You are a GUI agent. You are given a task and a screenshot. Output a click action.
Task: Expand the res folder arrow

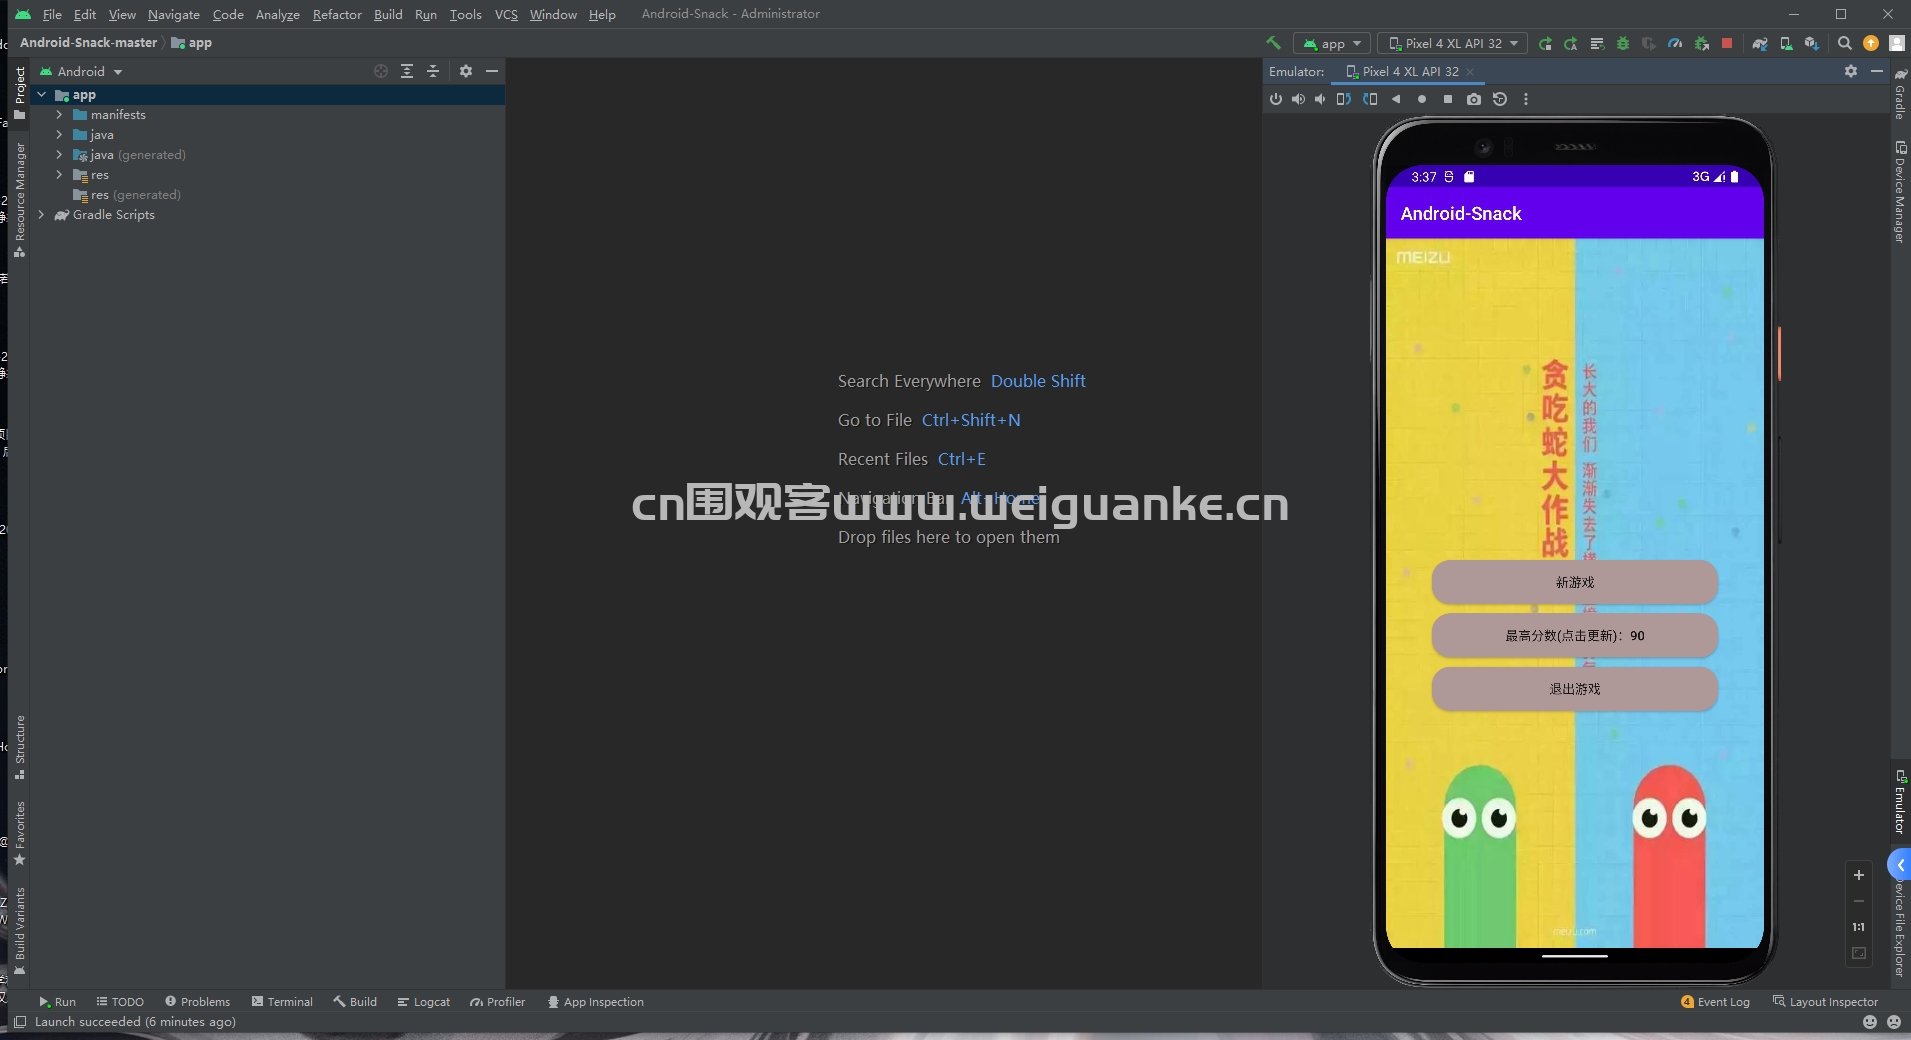(59, 175)
